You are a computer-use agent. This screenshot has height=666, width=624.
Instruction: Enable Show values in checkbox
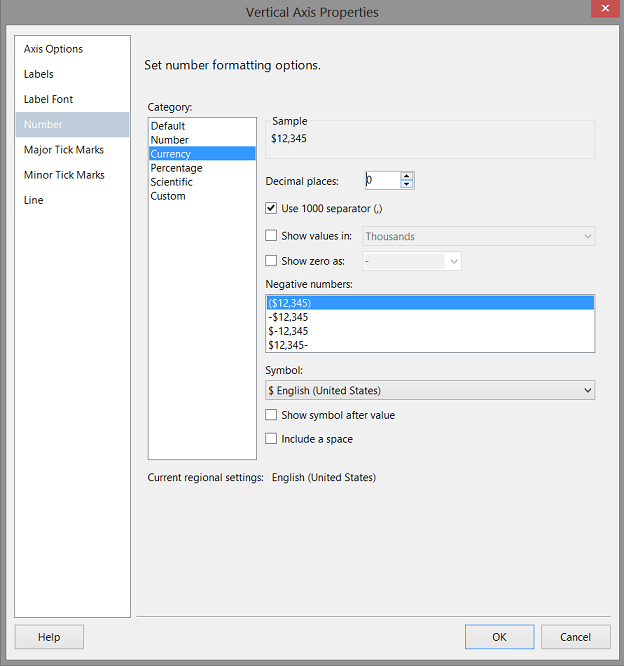[271, 236]
